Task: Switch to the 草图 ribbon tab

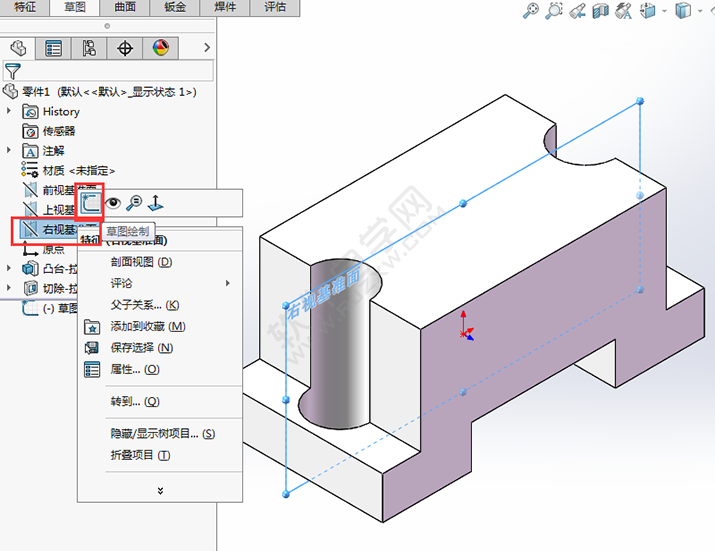Action: 74,7
